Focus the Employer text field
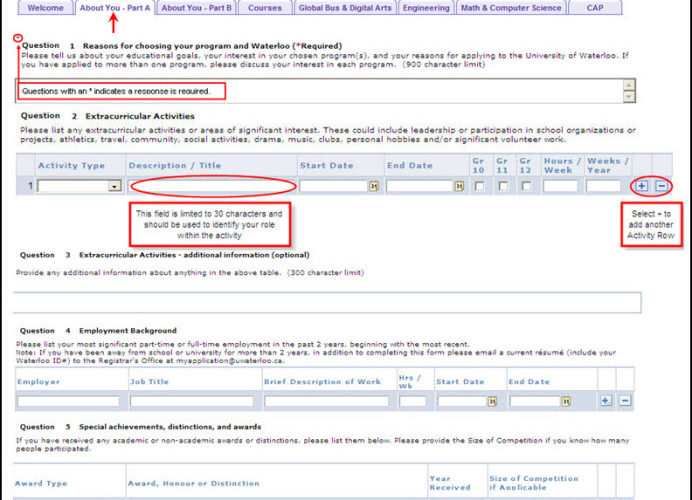This screenshot has width=692, height=500. 68,401
